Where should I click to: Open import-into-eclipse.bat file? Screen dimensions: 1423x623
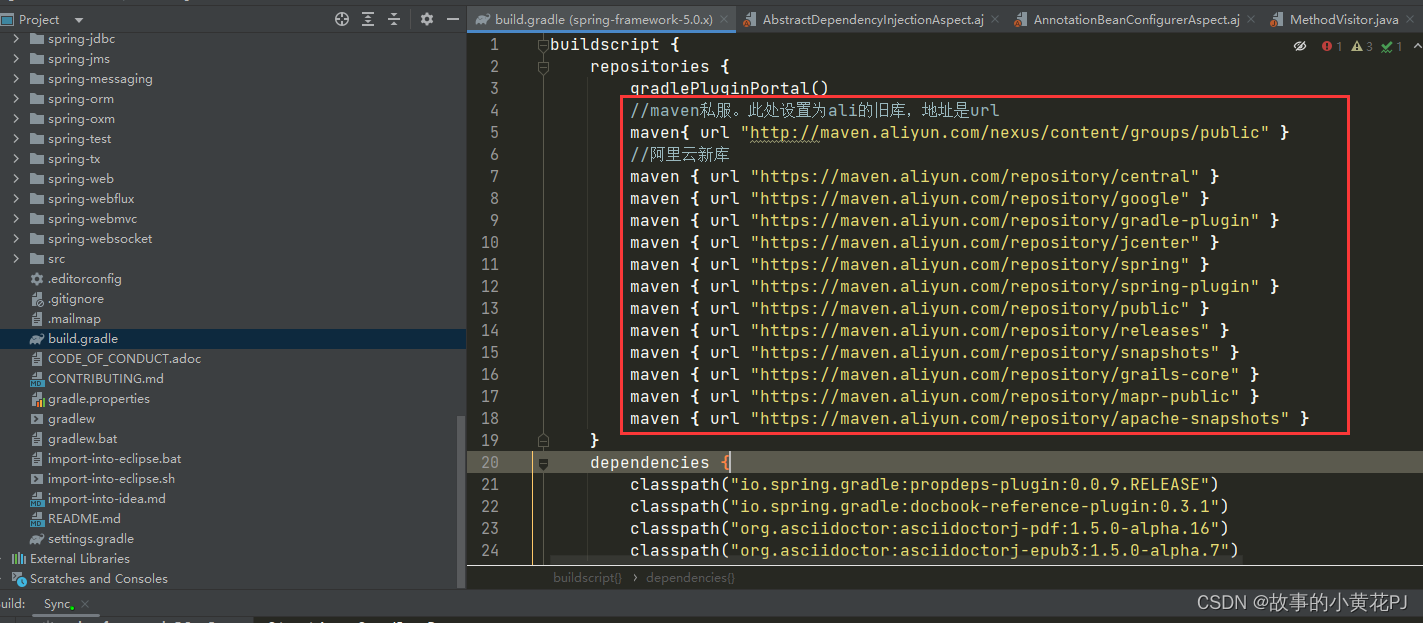tap(115, 459)
